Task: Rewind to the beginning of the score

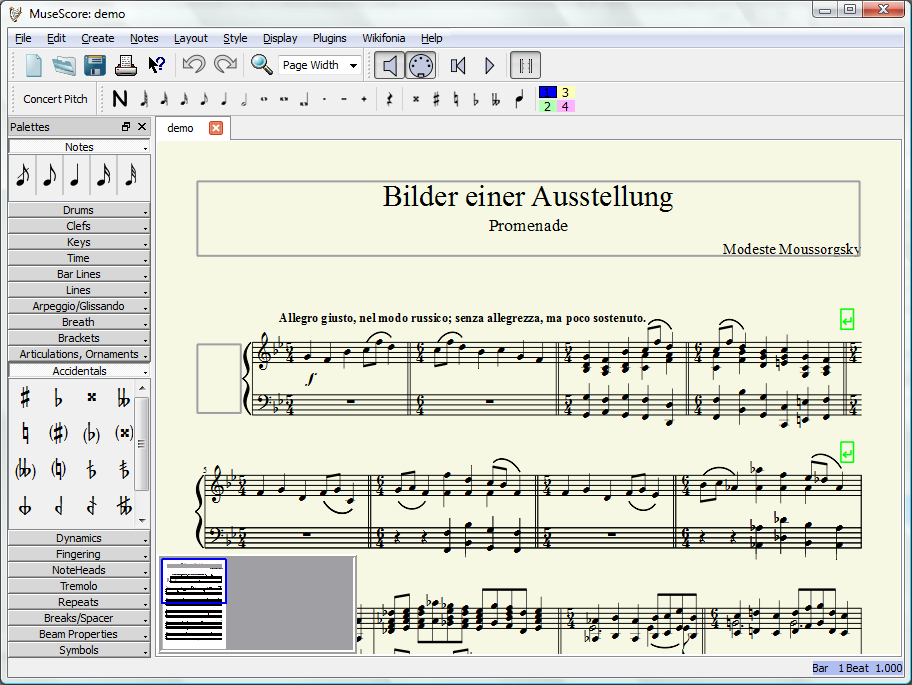Action: click(x=458, y=64)
